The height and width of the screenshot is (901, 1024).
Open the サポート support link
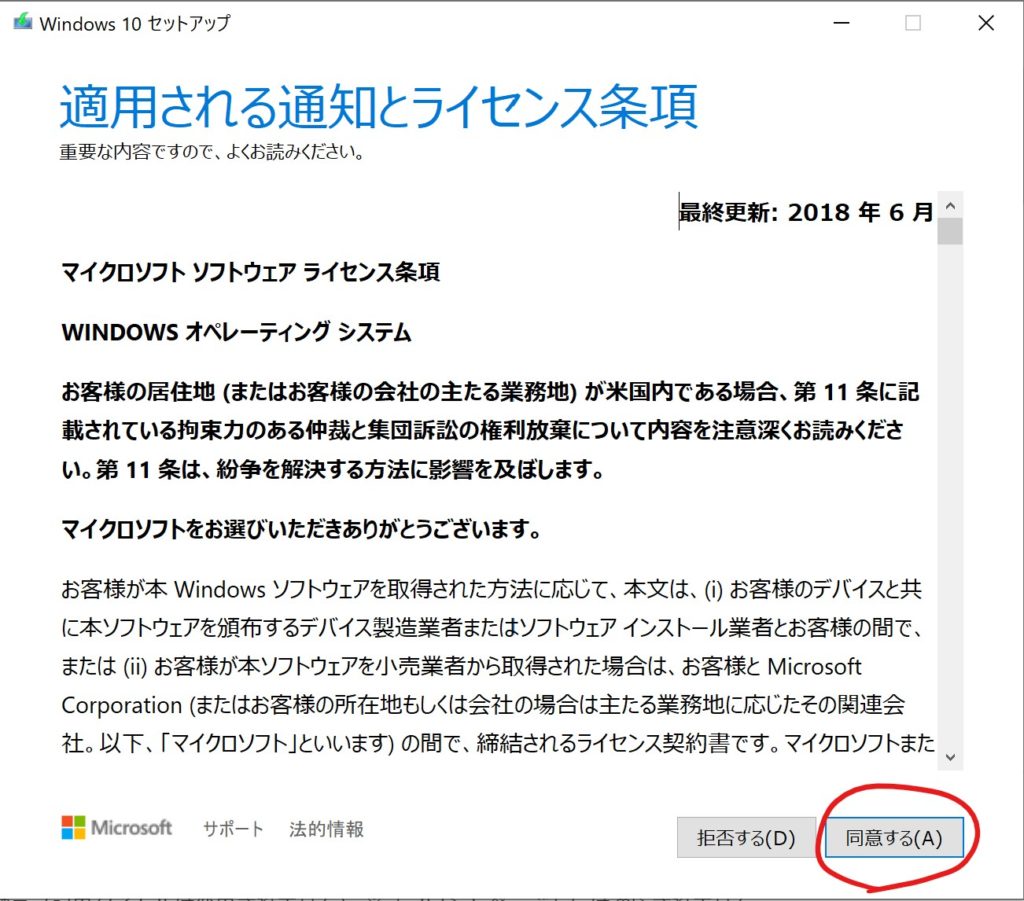click(233, 829)
